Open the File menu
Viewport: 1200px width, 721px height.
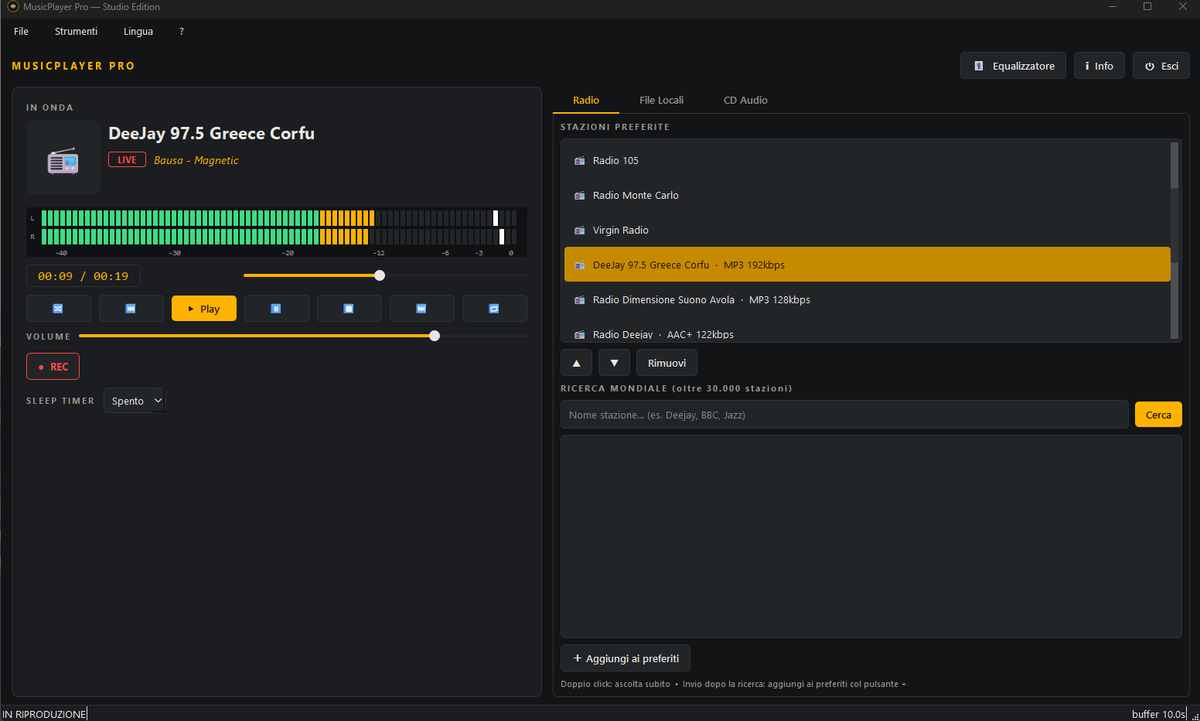[x=21, y=31]
